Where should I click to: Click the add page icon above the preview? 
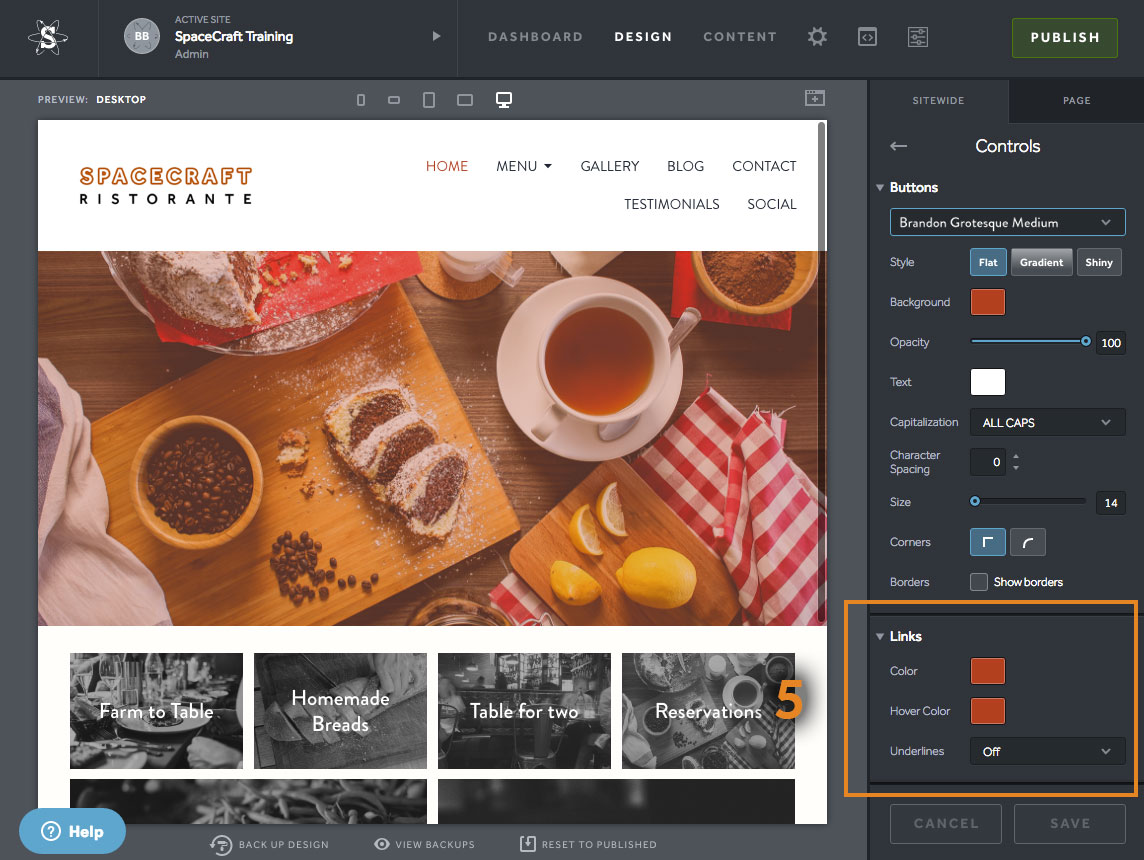pos(815,98)
